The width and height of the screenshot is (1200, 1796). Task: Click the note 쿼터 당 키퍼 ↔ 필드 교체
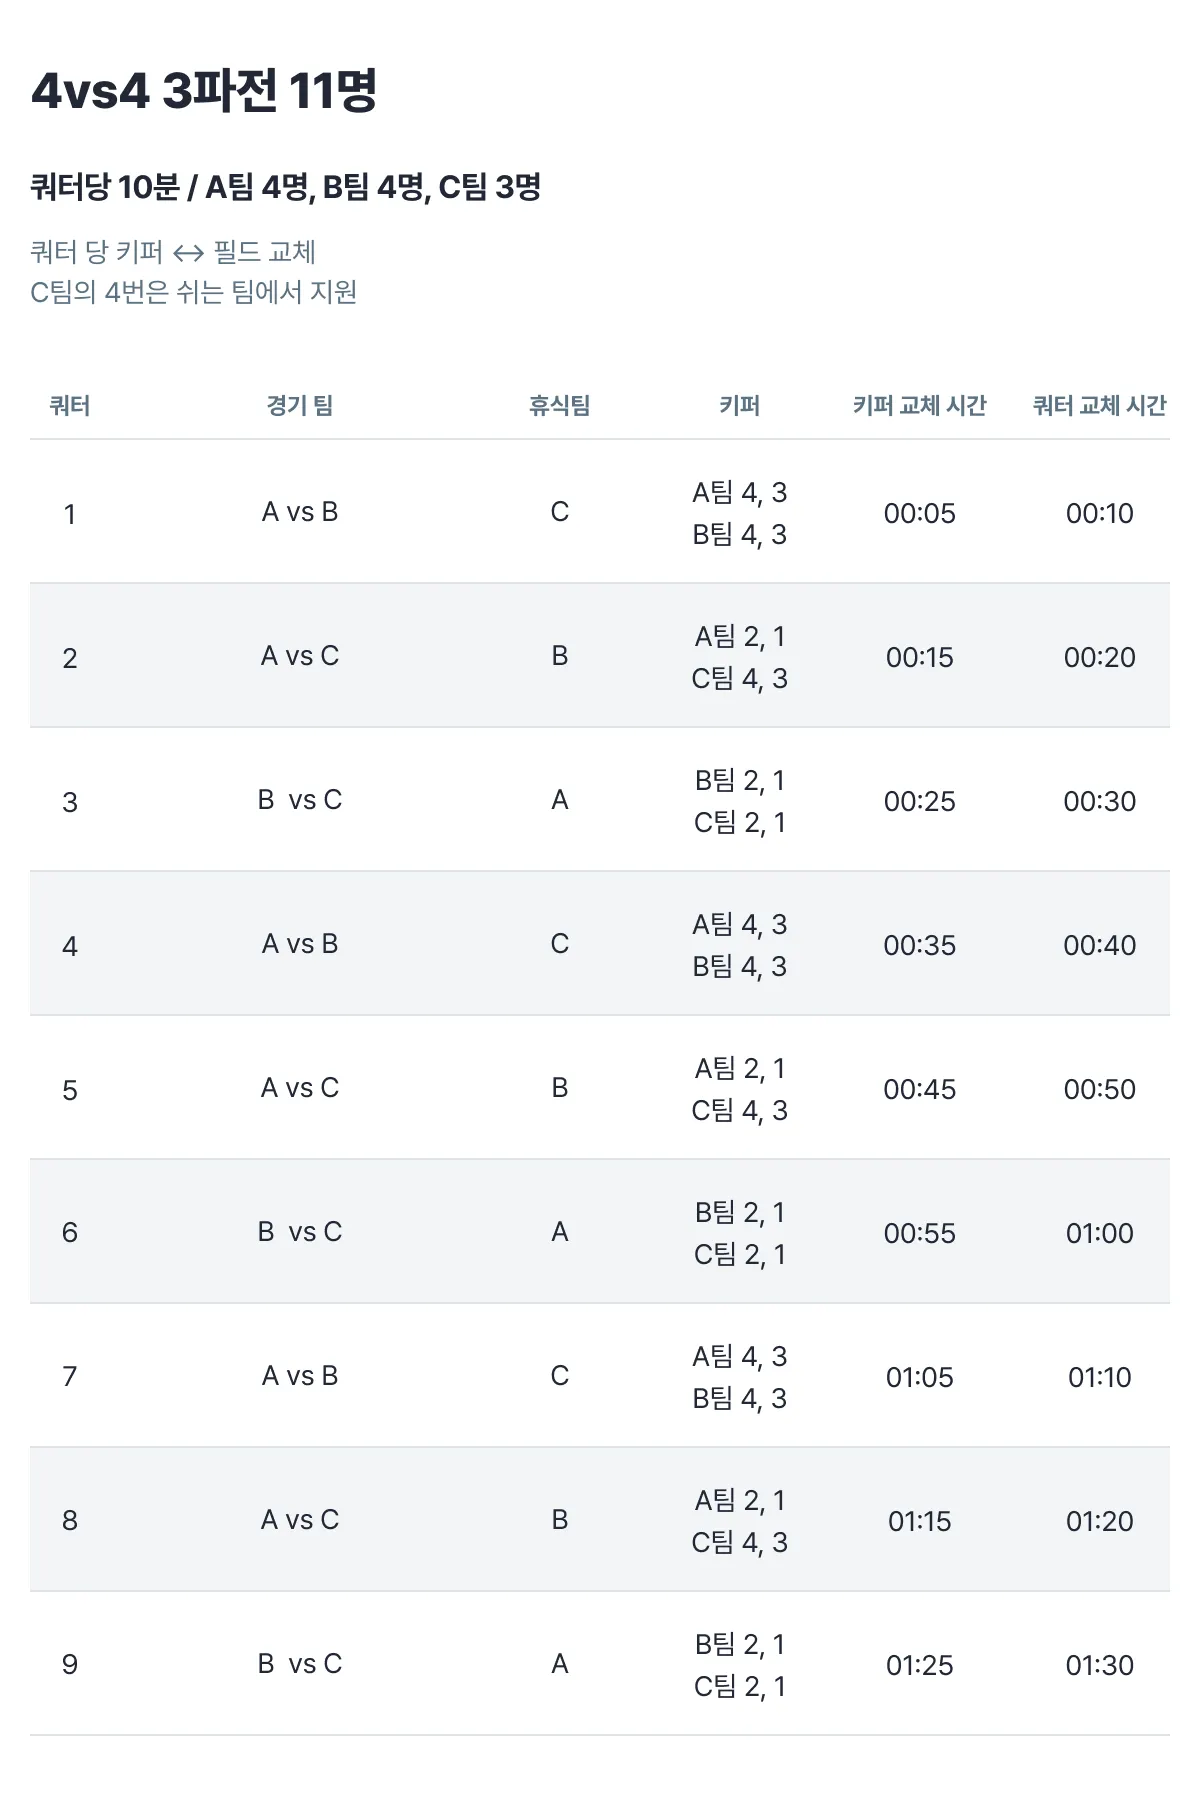(x=173, y=252)
